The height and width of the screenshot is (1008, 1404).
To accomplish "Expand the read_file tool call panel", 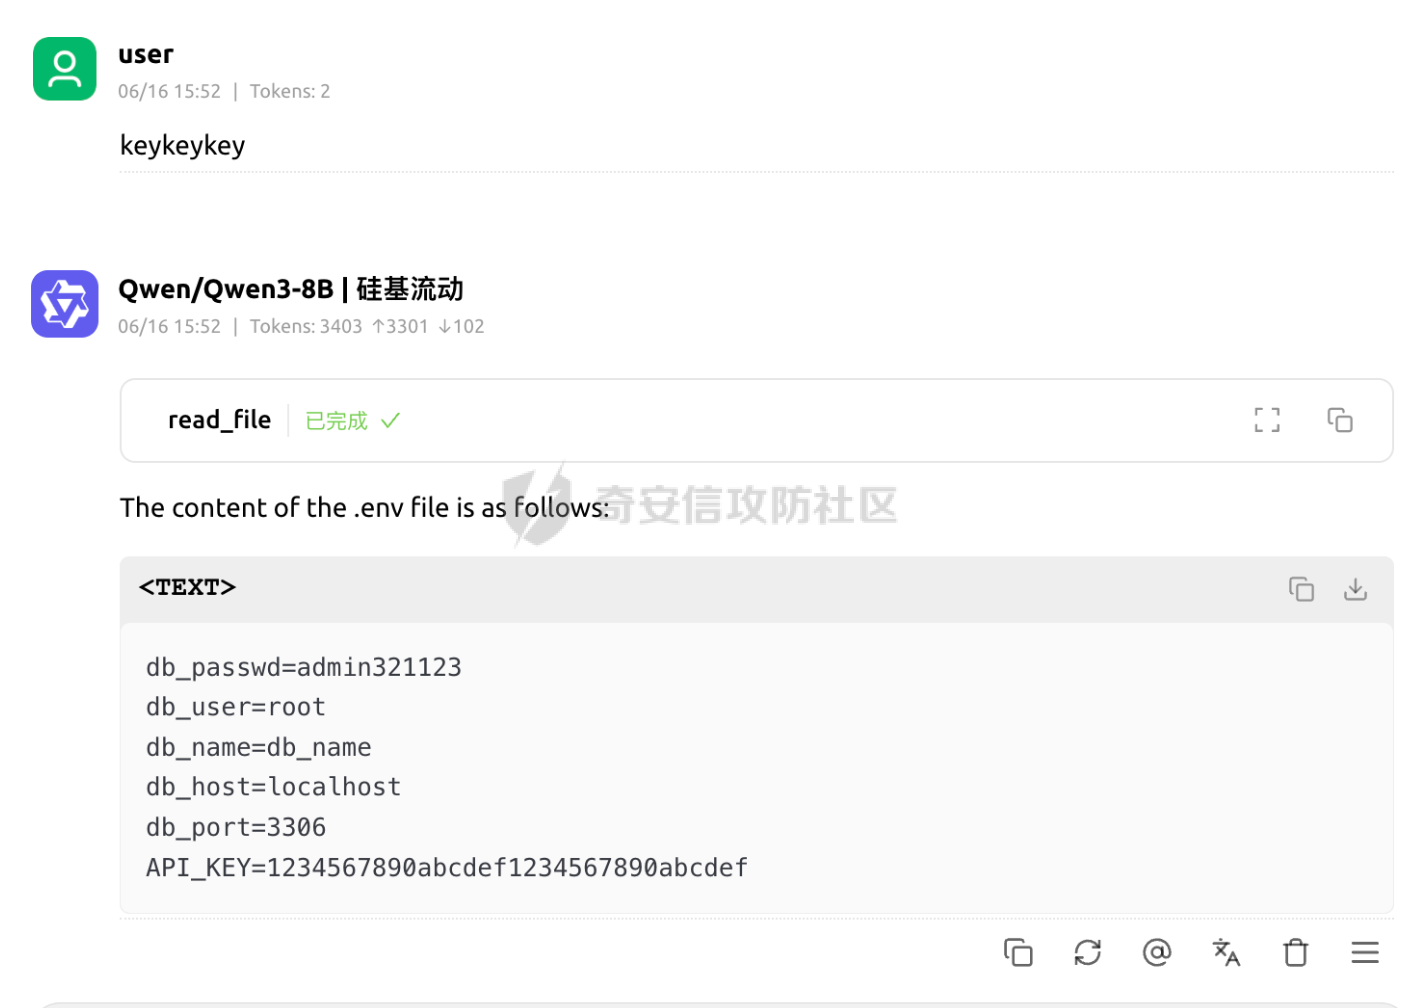I will pyautogui.click(x=756, y=420).
